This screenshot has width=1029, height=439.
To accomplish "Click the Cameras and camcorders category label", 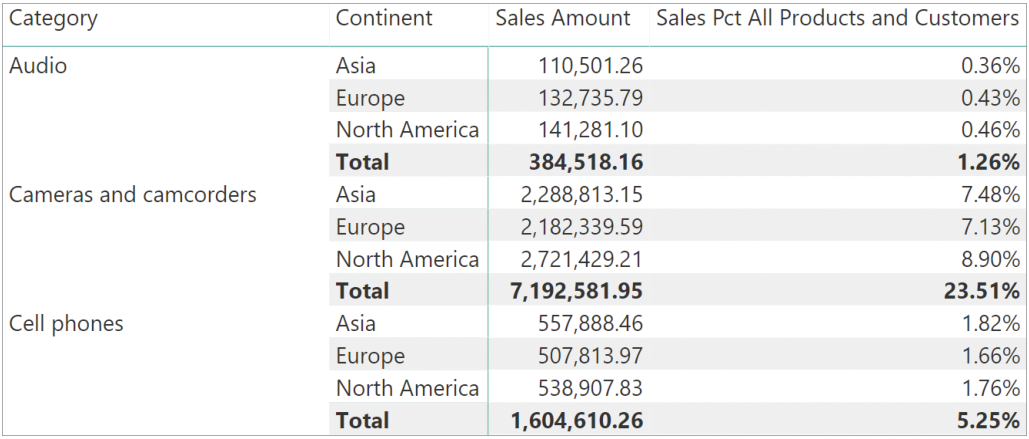I will pos(133,194).
